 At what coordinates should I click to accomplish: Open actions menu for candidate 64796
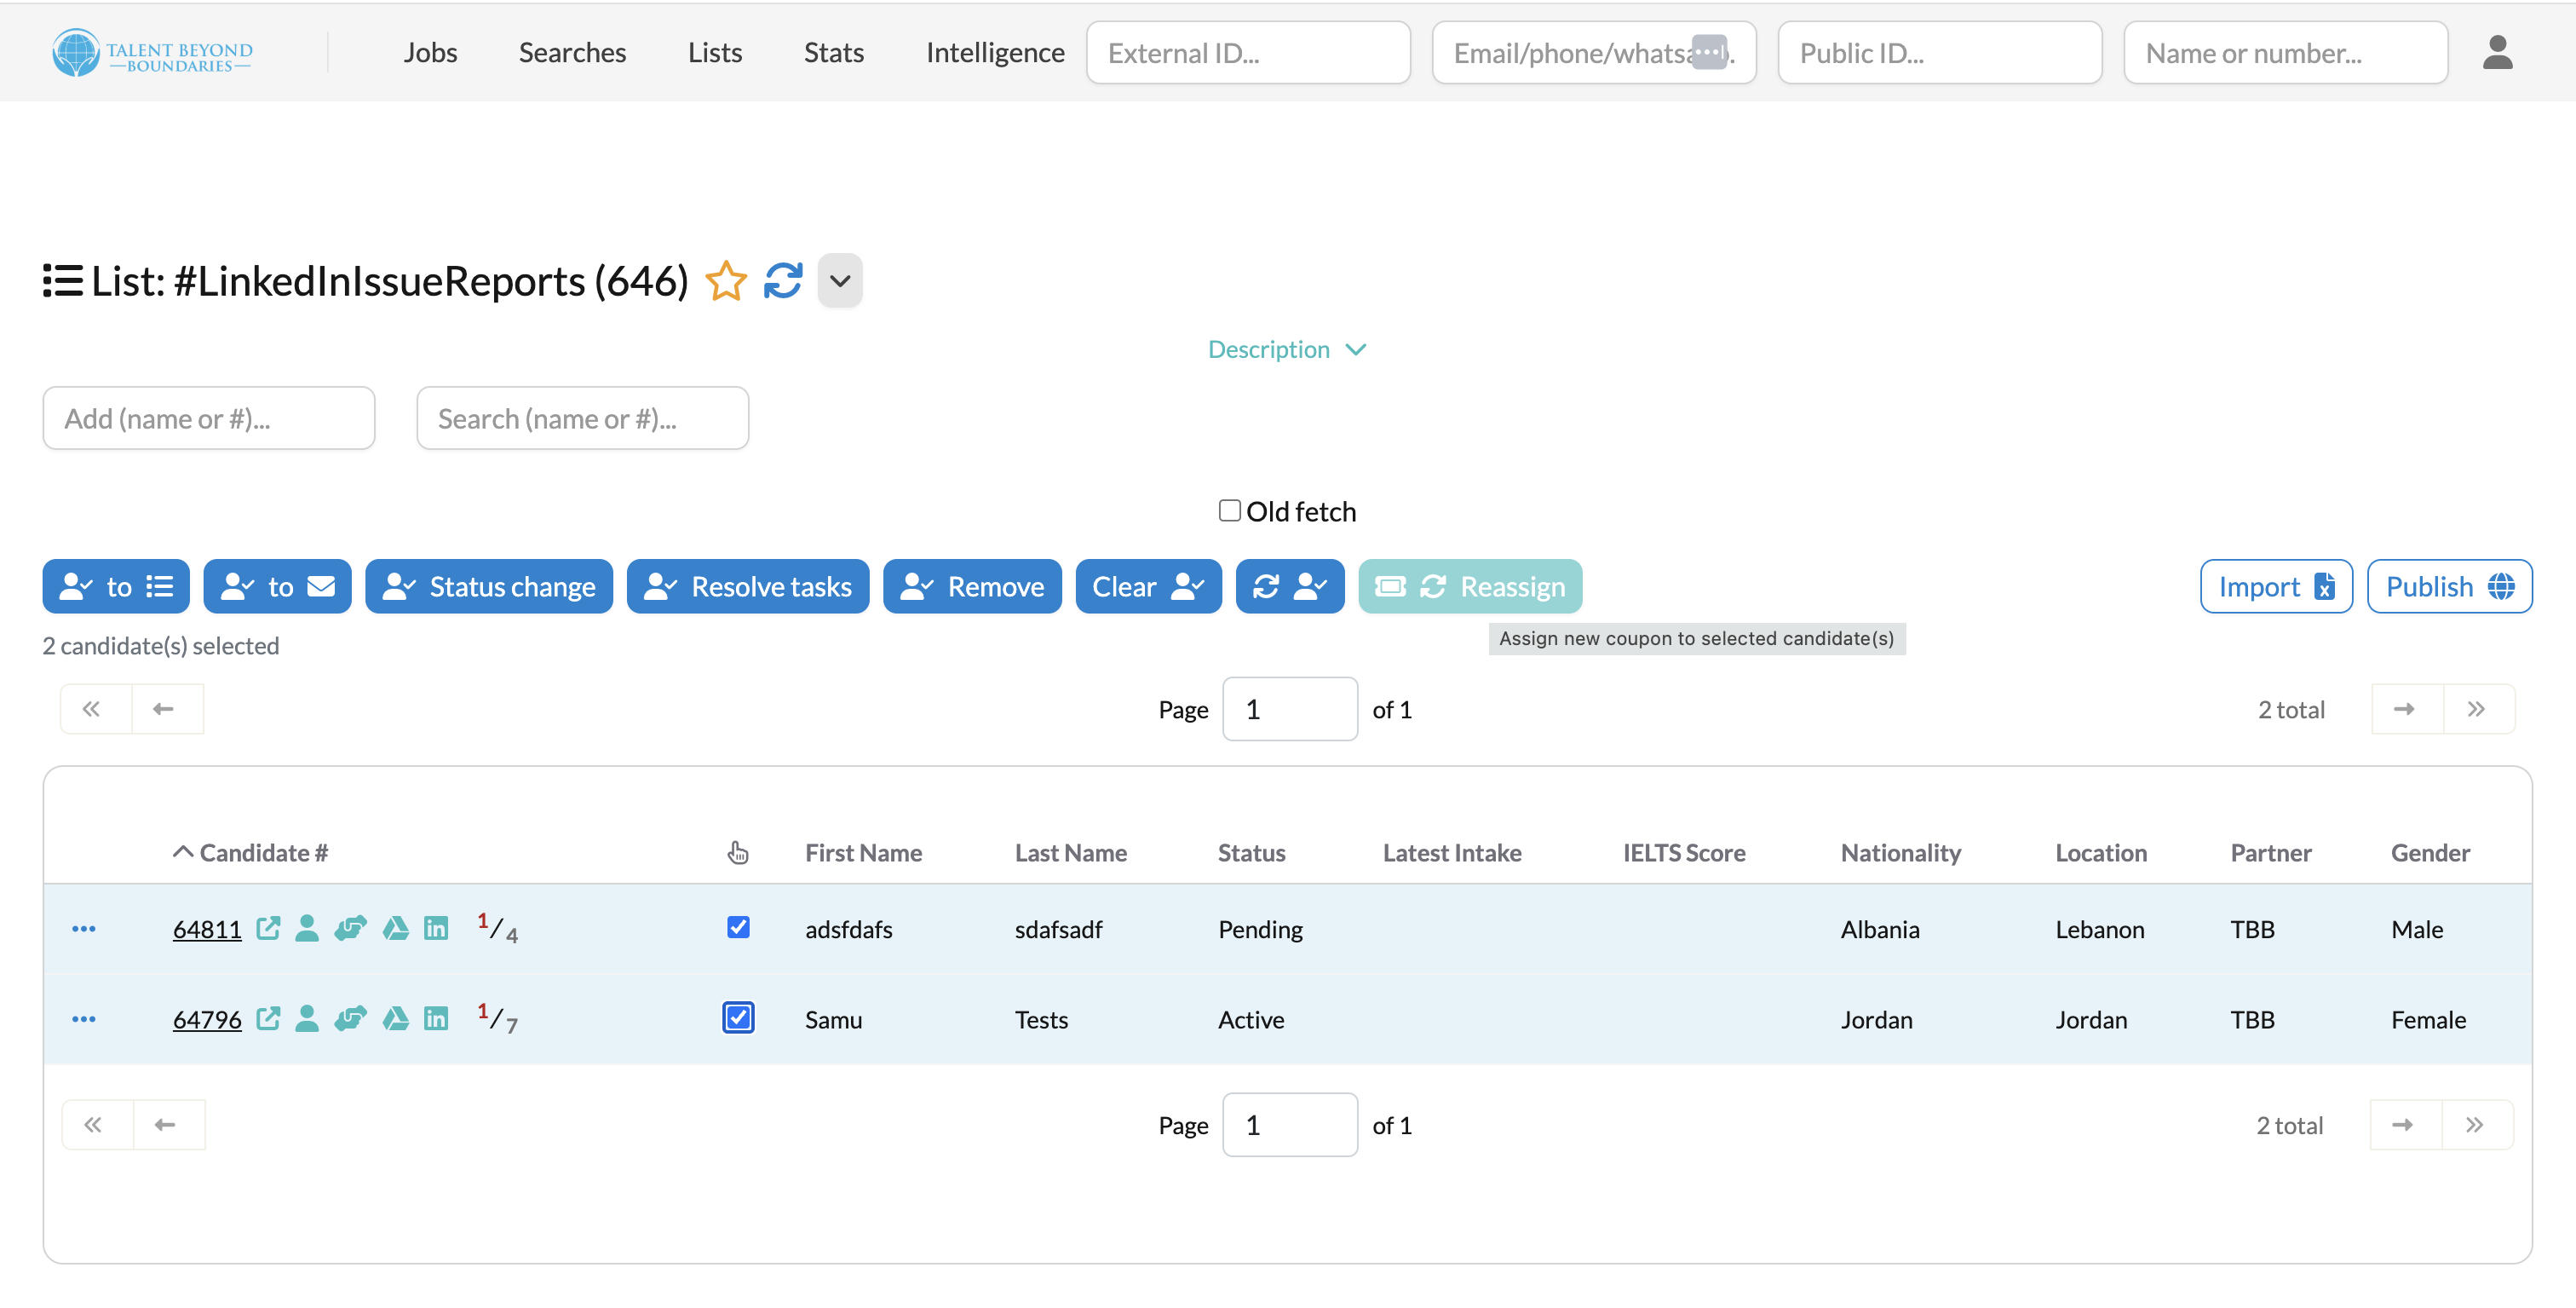pyautogui.click(x=84, y=1019)
